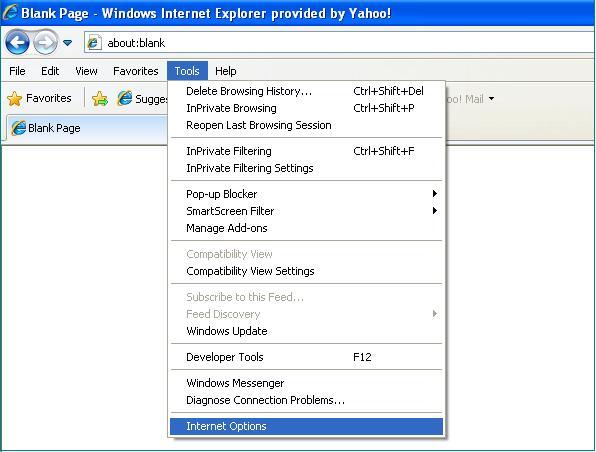Choose InPrivate Filtering menu entry

pyautogui.click(x=306, y=151)
